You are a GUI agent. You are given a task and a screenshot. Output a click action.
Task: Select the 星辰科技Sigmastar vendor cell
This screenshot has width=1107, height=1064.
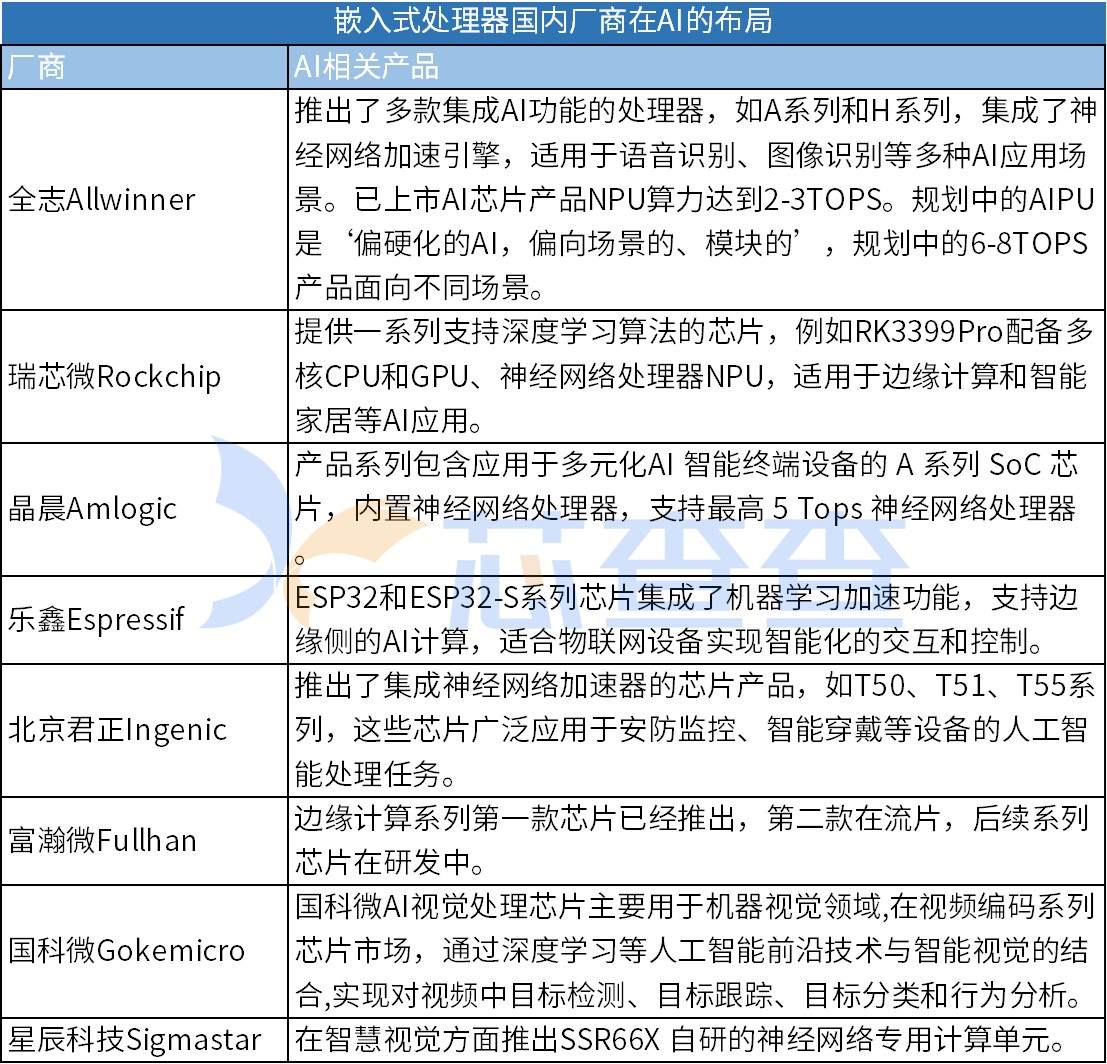click(135, 1040)
